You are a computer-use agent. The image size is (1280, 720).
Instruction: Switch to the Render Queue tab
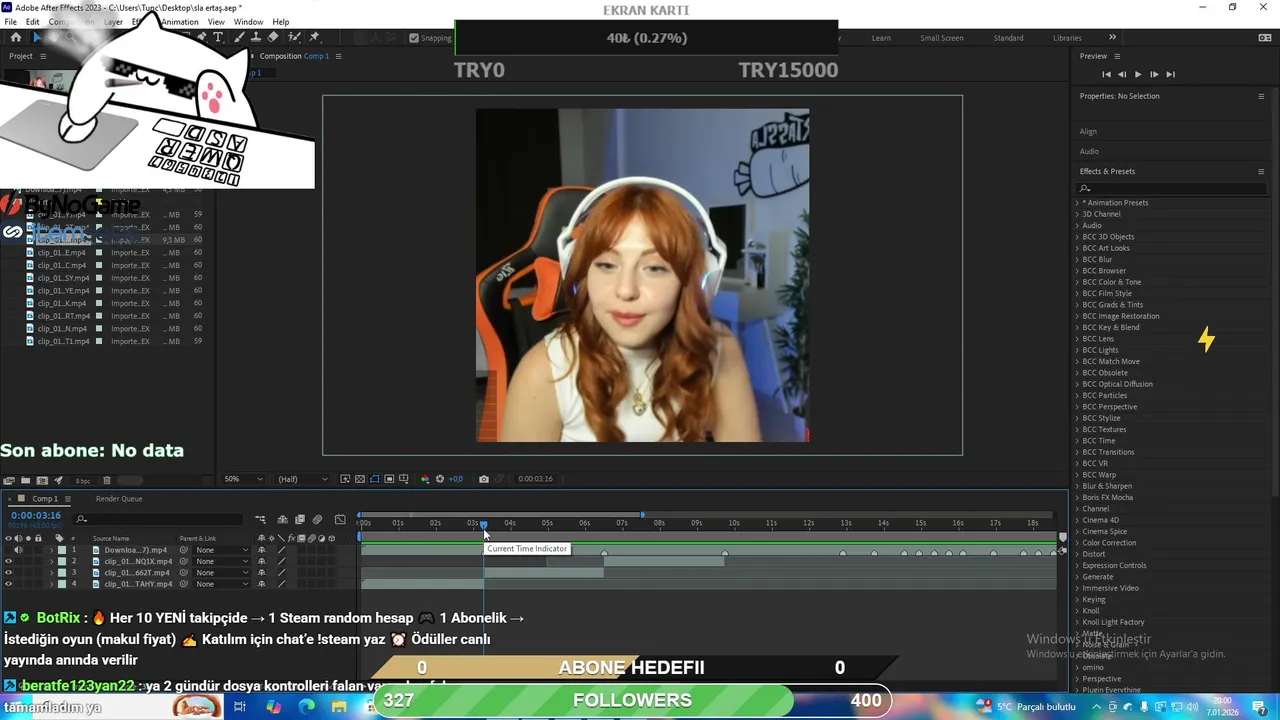tap(119, 499)
